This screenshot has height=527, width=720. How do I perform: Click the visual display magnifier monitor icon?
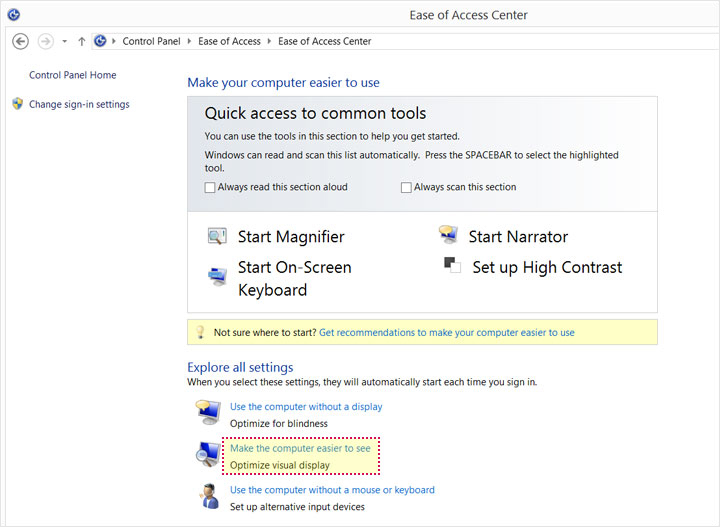[x=209, y=456]
